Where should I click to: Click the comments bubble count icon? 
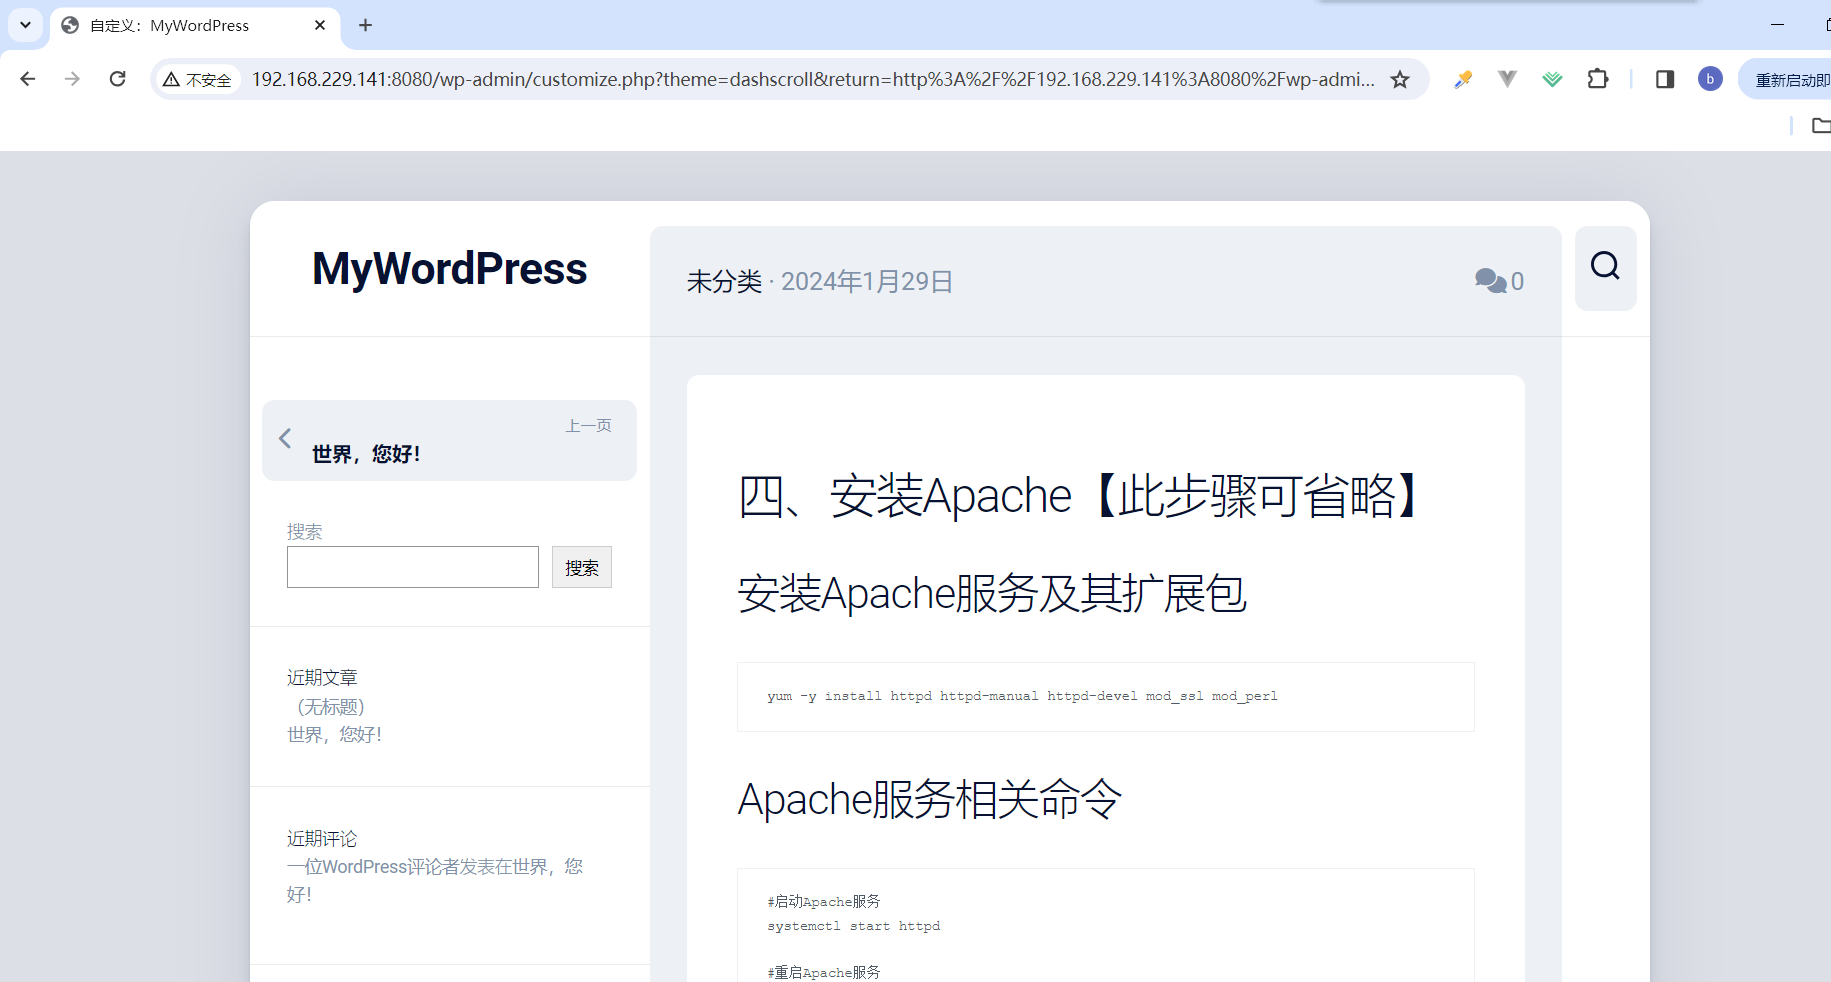1499,282
